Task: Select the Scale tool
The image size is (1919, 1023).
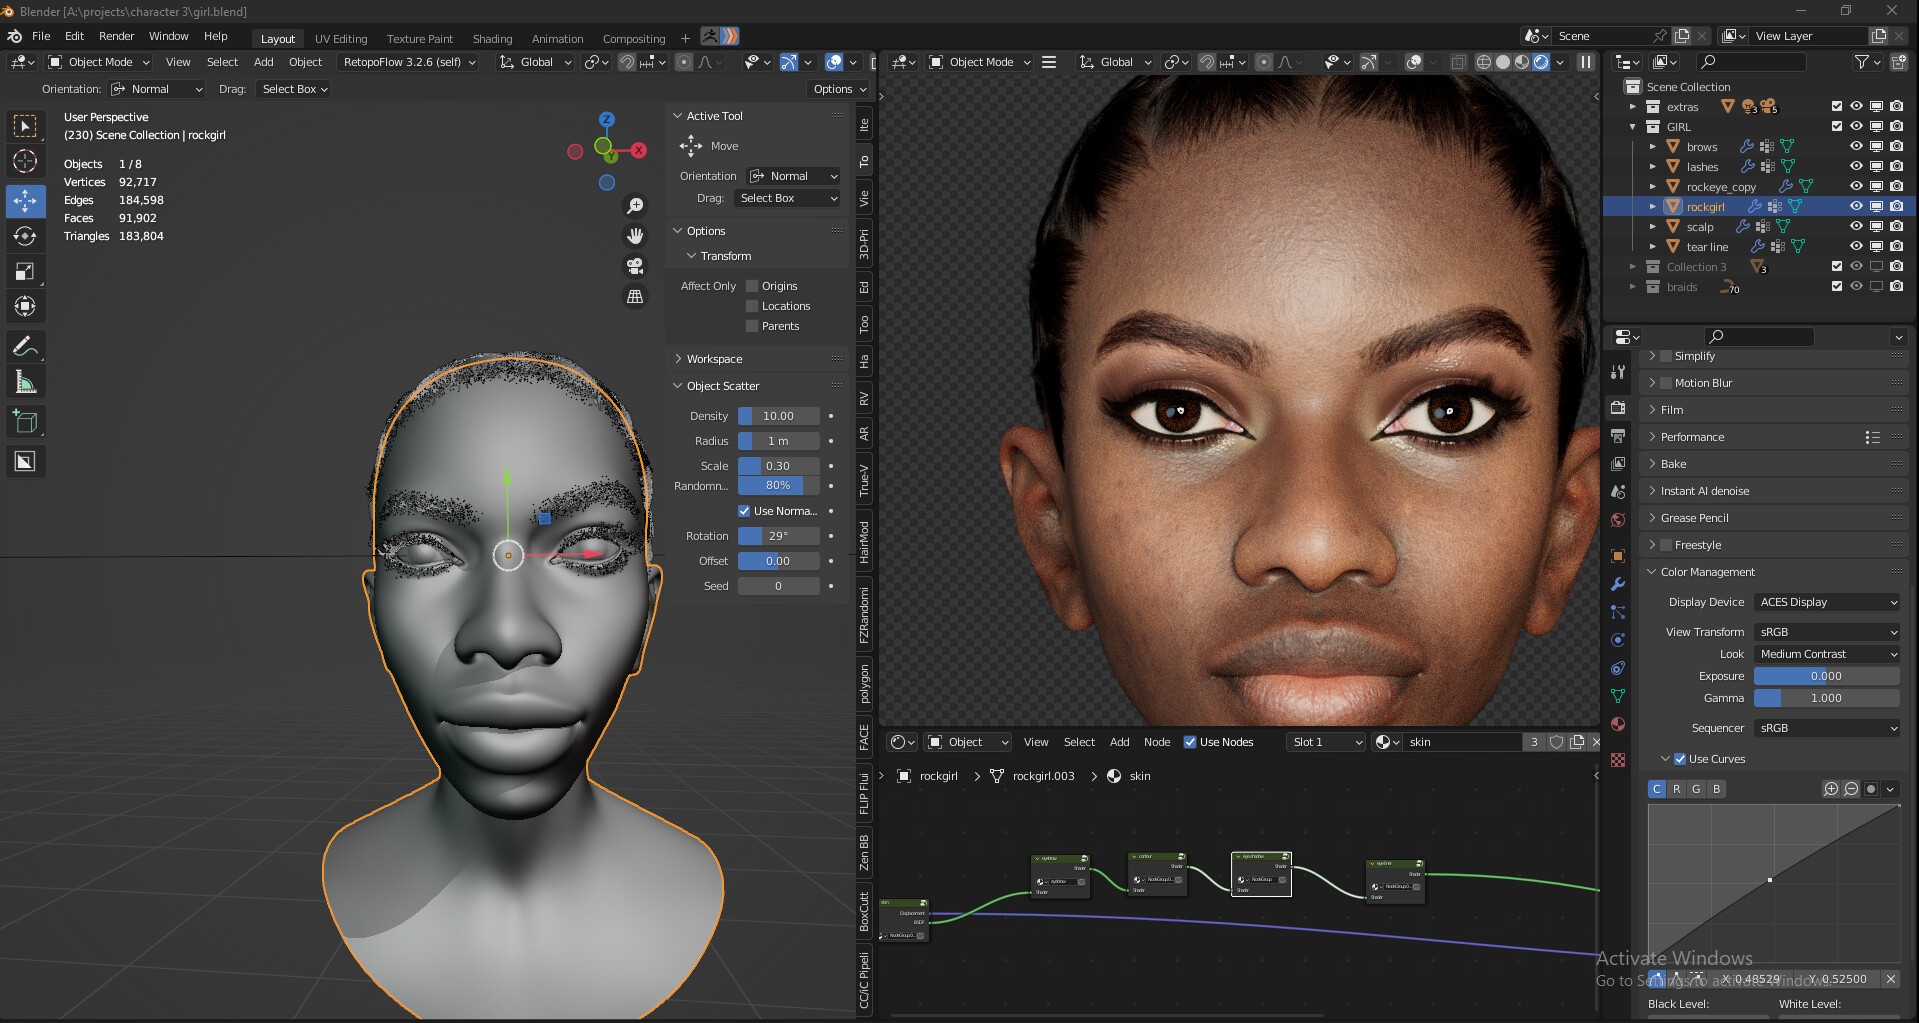Action: pyautogui.click(x=25, y=271)
